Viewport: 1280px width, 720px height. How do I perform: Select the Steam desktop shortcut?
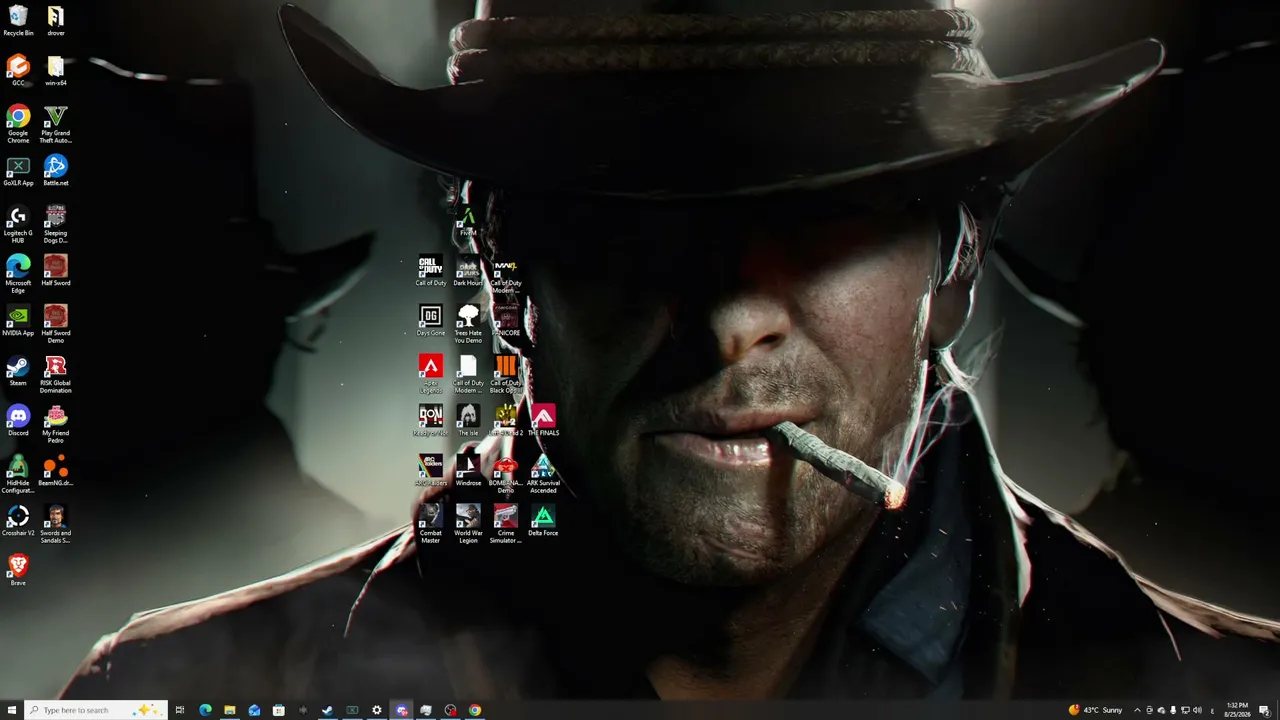point(18,371)
